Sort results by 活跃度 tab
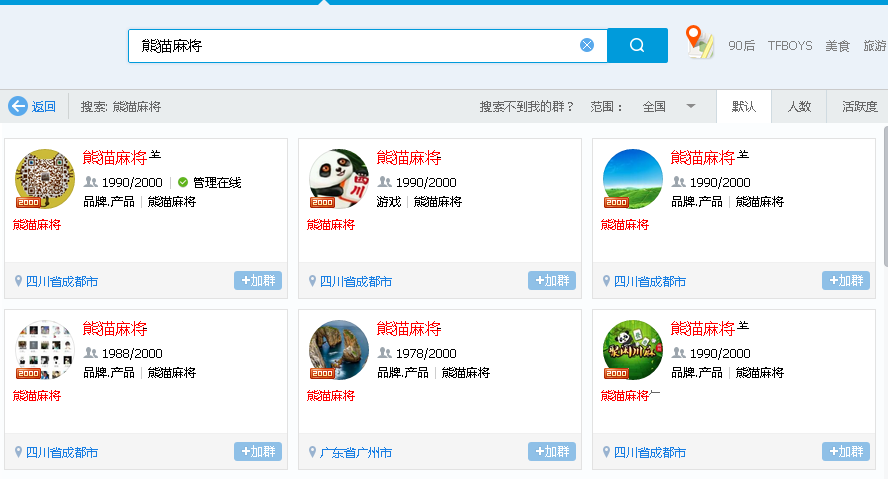 (859, 107)
